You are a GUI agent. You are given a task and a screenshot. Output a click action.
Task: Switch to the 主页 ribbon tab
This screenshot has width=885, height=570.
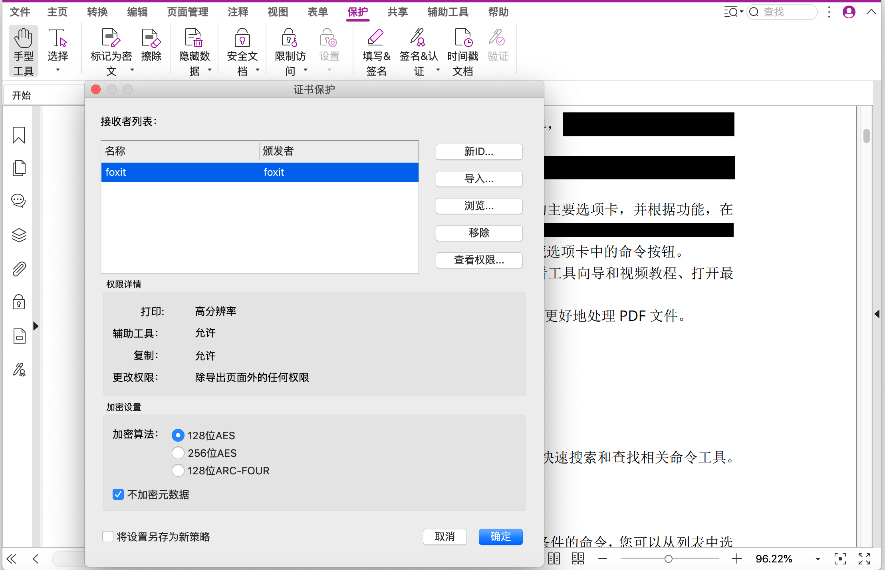(58, 12)
